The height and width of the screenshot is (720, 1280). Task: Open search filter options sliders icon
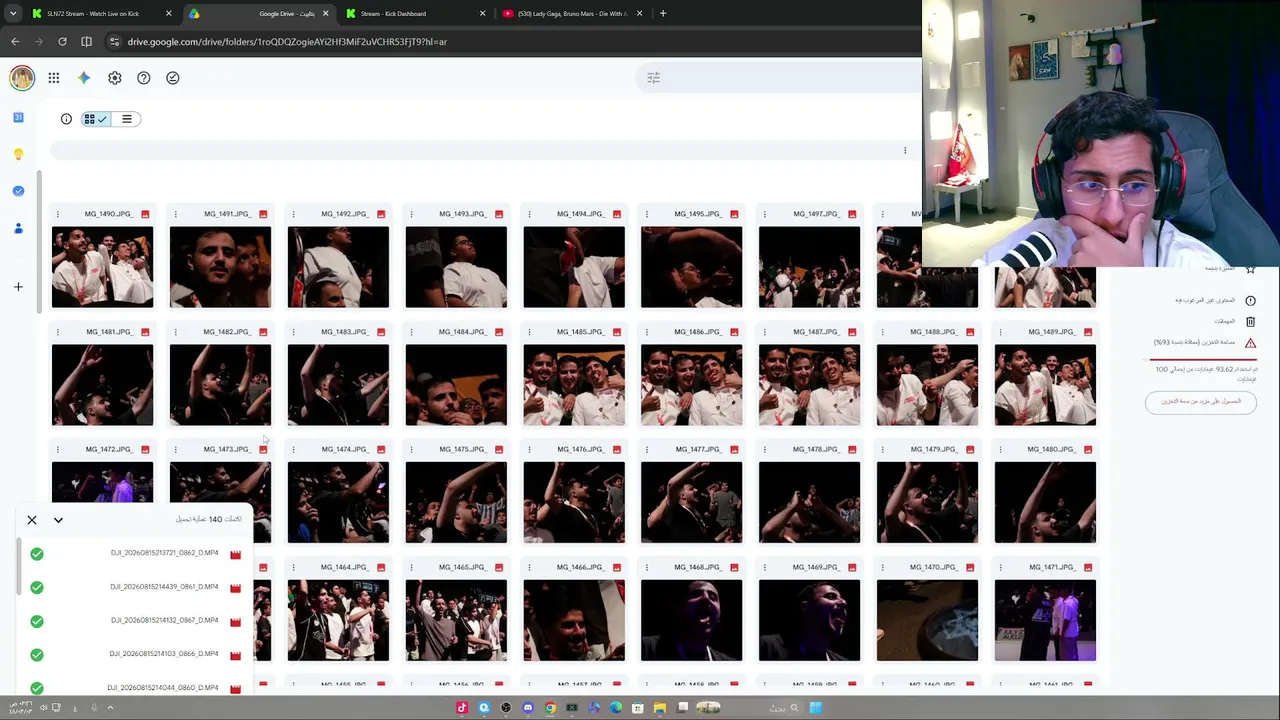(654, 78)
